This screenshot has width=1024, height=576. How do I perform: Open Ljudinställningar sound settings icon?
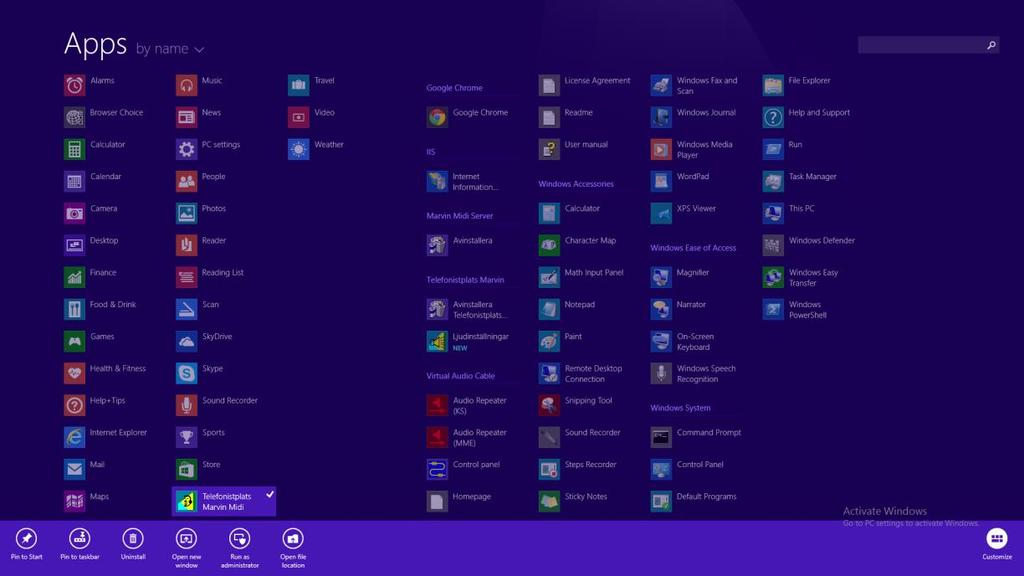(x=437, y=341)
